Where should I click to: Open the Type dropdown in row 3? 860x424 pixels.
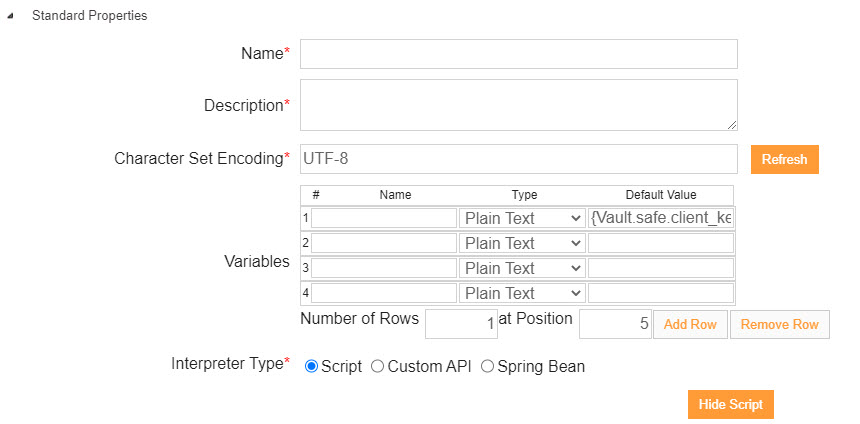(522, 268)
